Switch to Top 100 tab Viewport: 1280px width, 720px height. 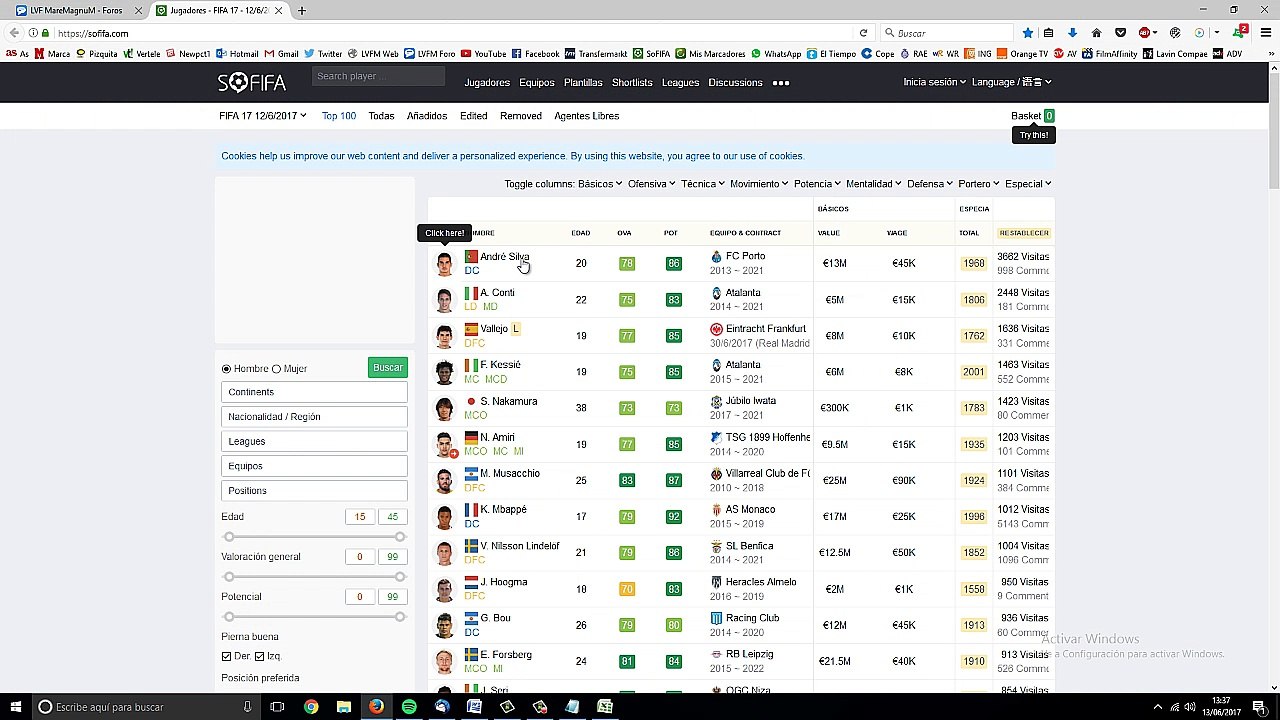point(339,116)
